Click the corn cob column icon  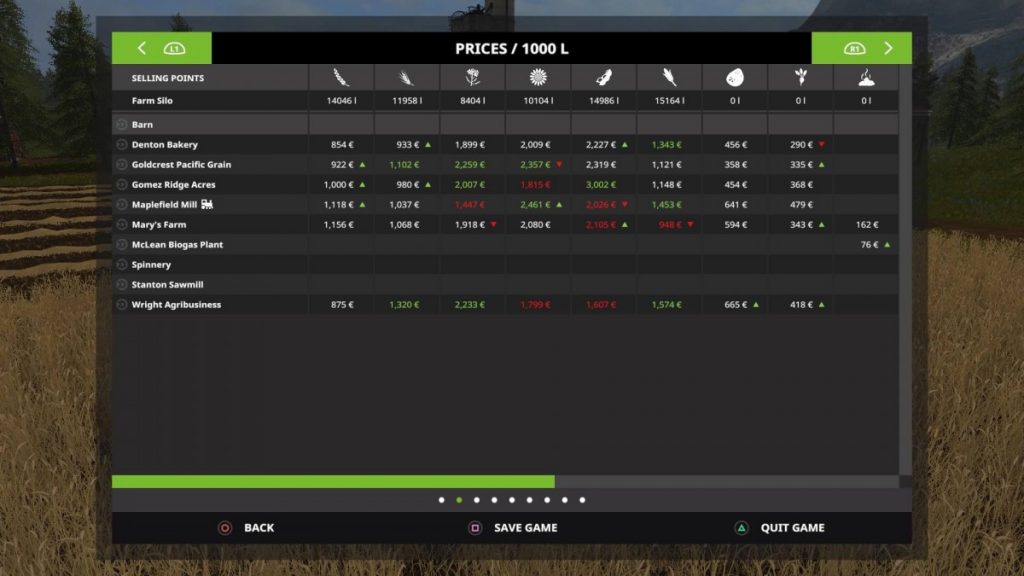click(669, 78)
